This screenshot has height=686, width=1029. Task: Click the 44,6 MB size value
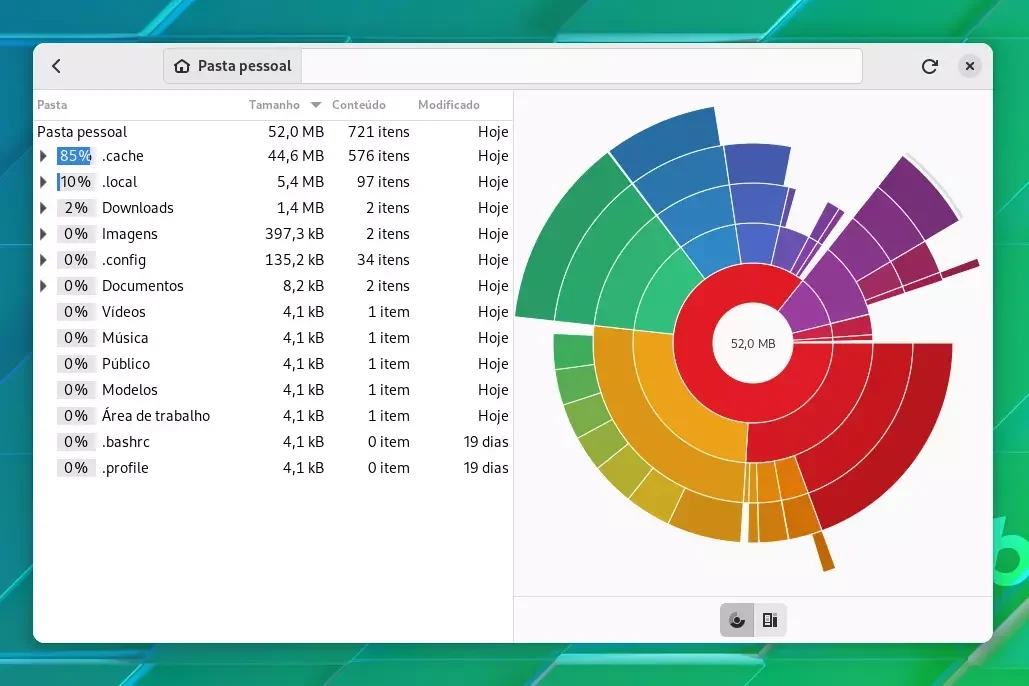click(x=296, y=156)
